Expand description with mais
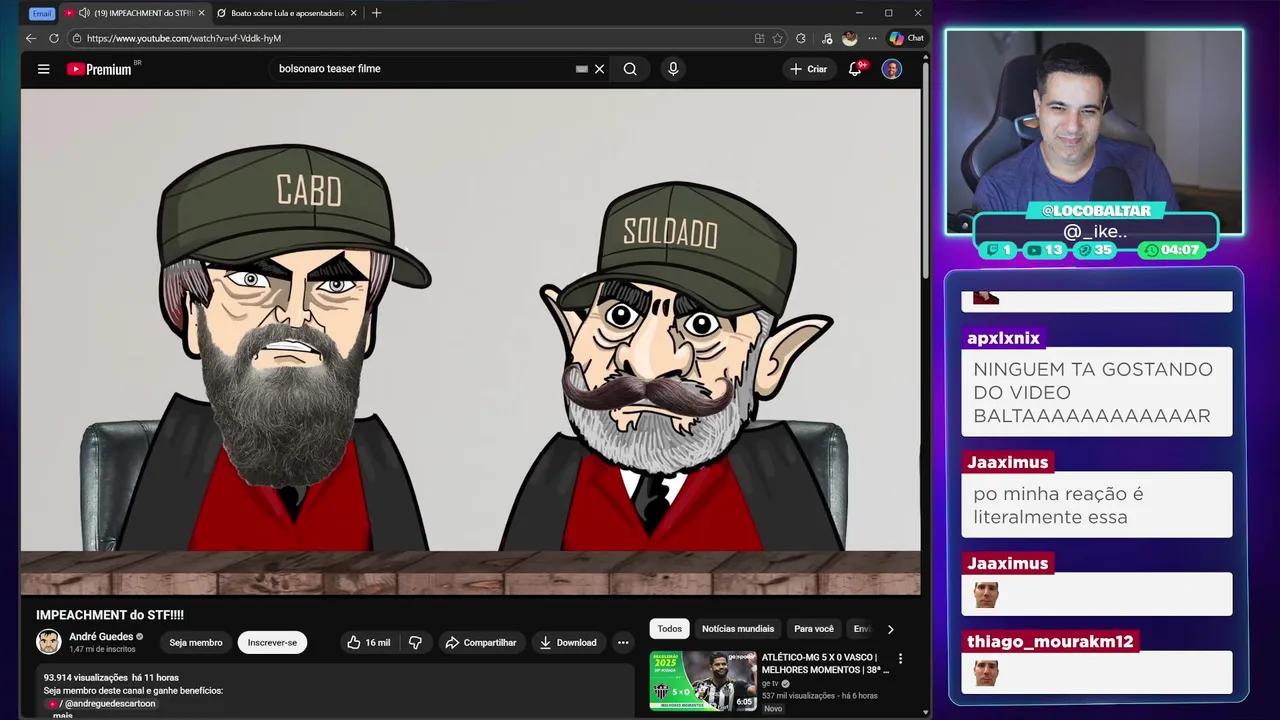The image size is (1280, 720). [x=63, y=715]
